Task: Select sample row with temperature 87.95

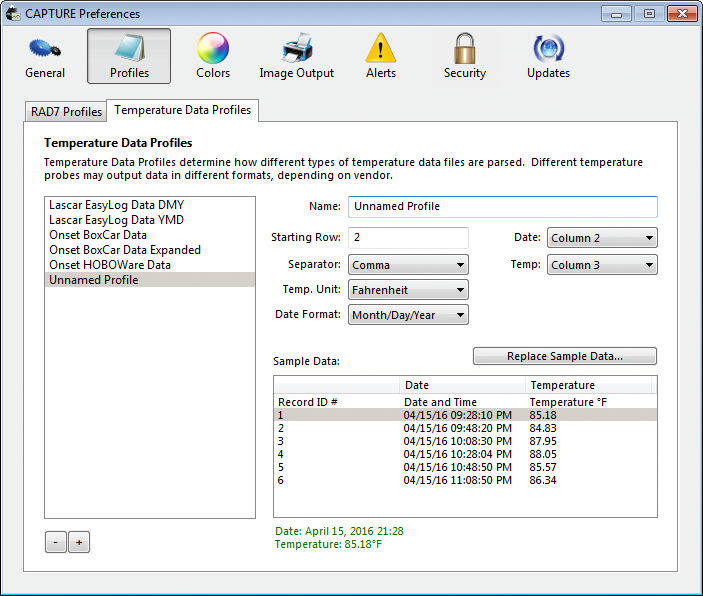Action: click(465, 441)
